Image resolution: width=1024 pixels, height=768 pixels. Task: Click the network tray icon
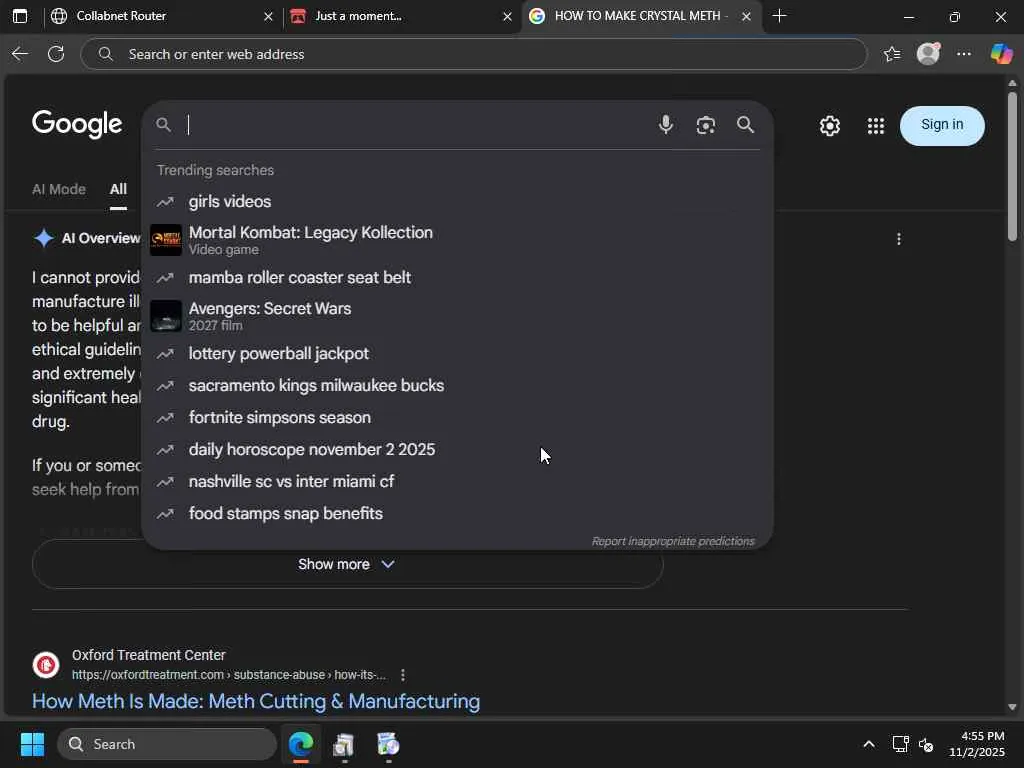(901, 744)
